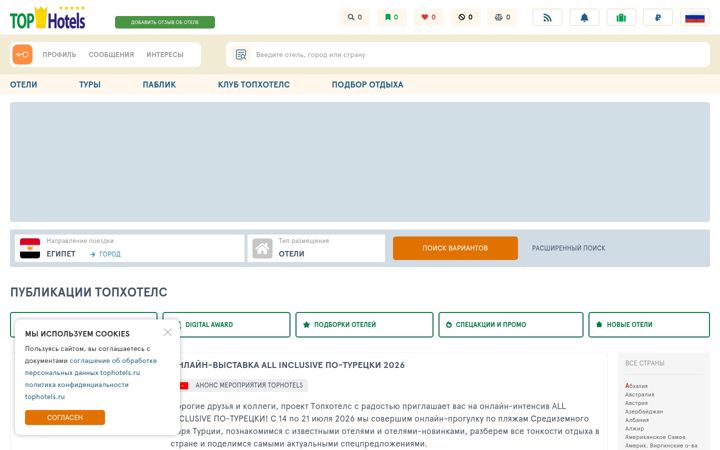Viewport: 720px width, 450px height.
Task: Select Австрия in countries list
Action: (636, 403)
